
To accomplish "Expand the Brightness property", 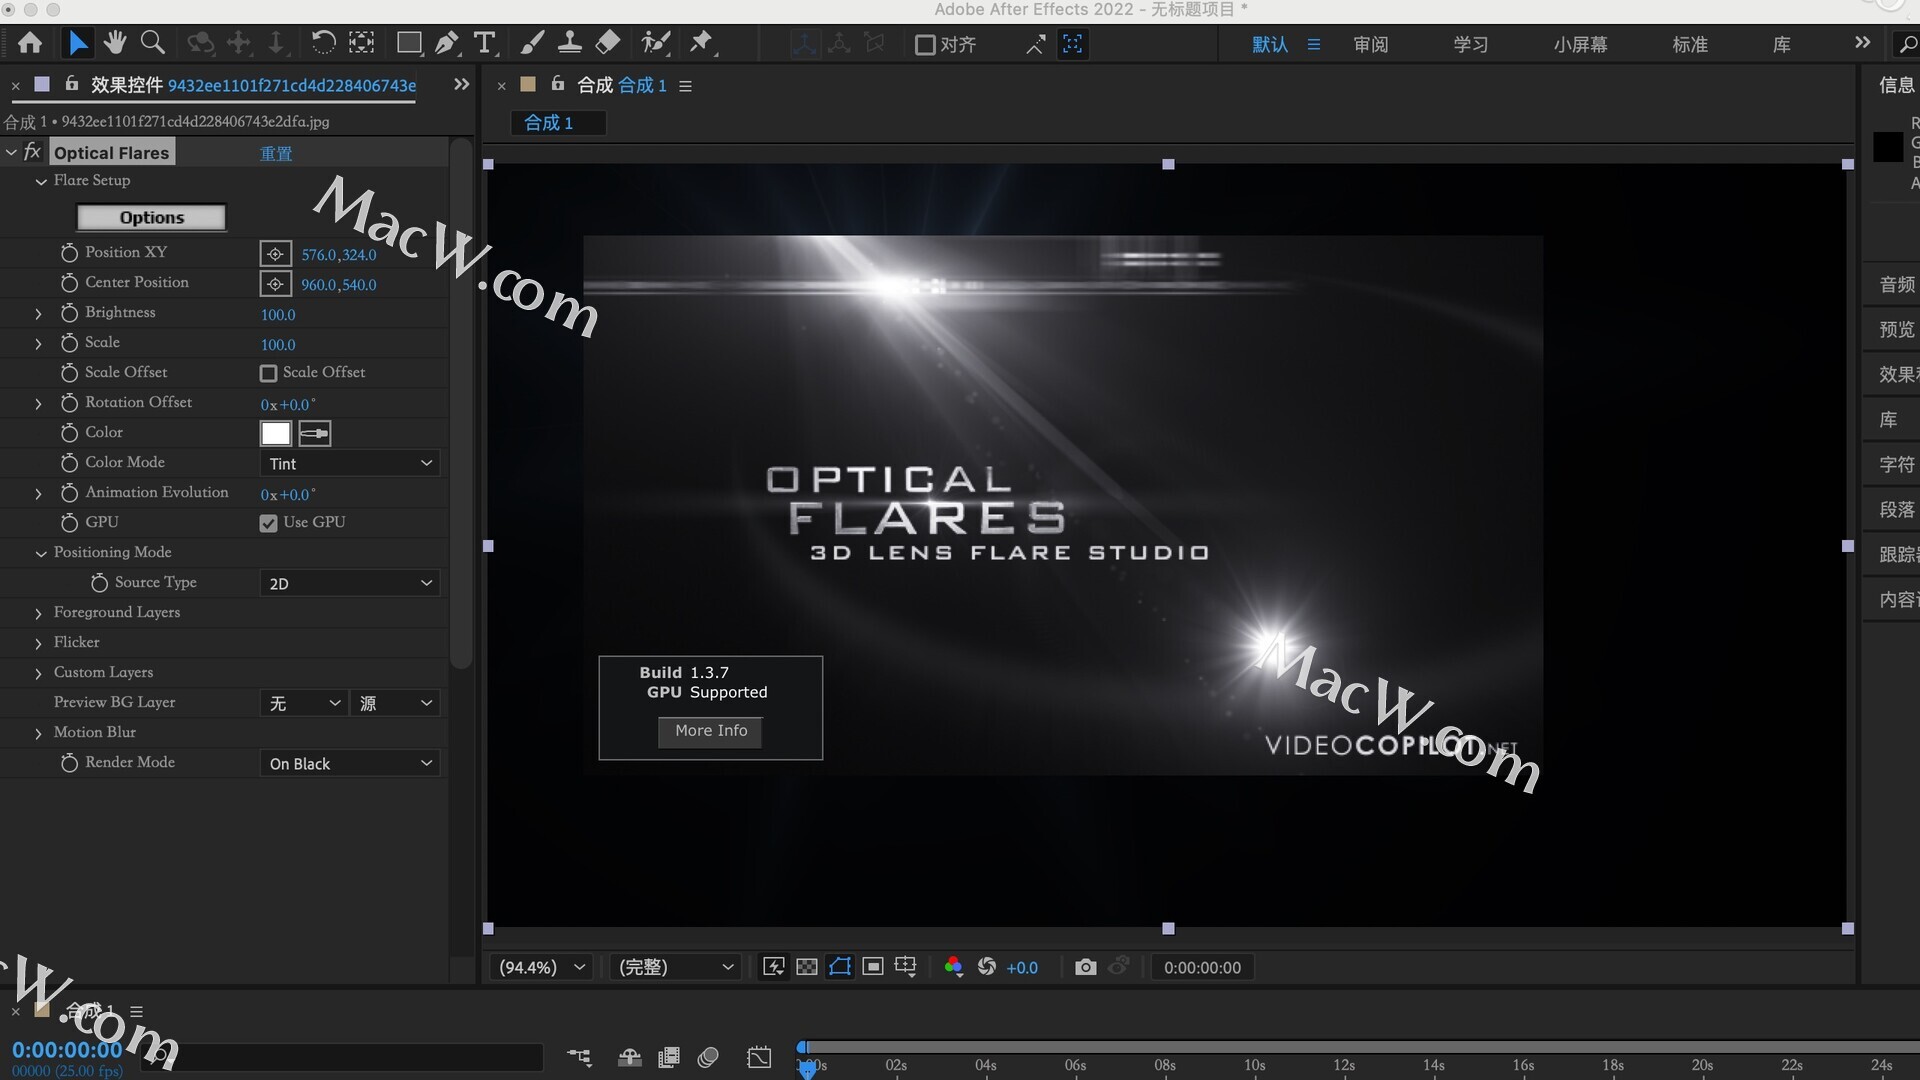I will 38,311.
